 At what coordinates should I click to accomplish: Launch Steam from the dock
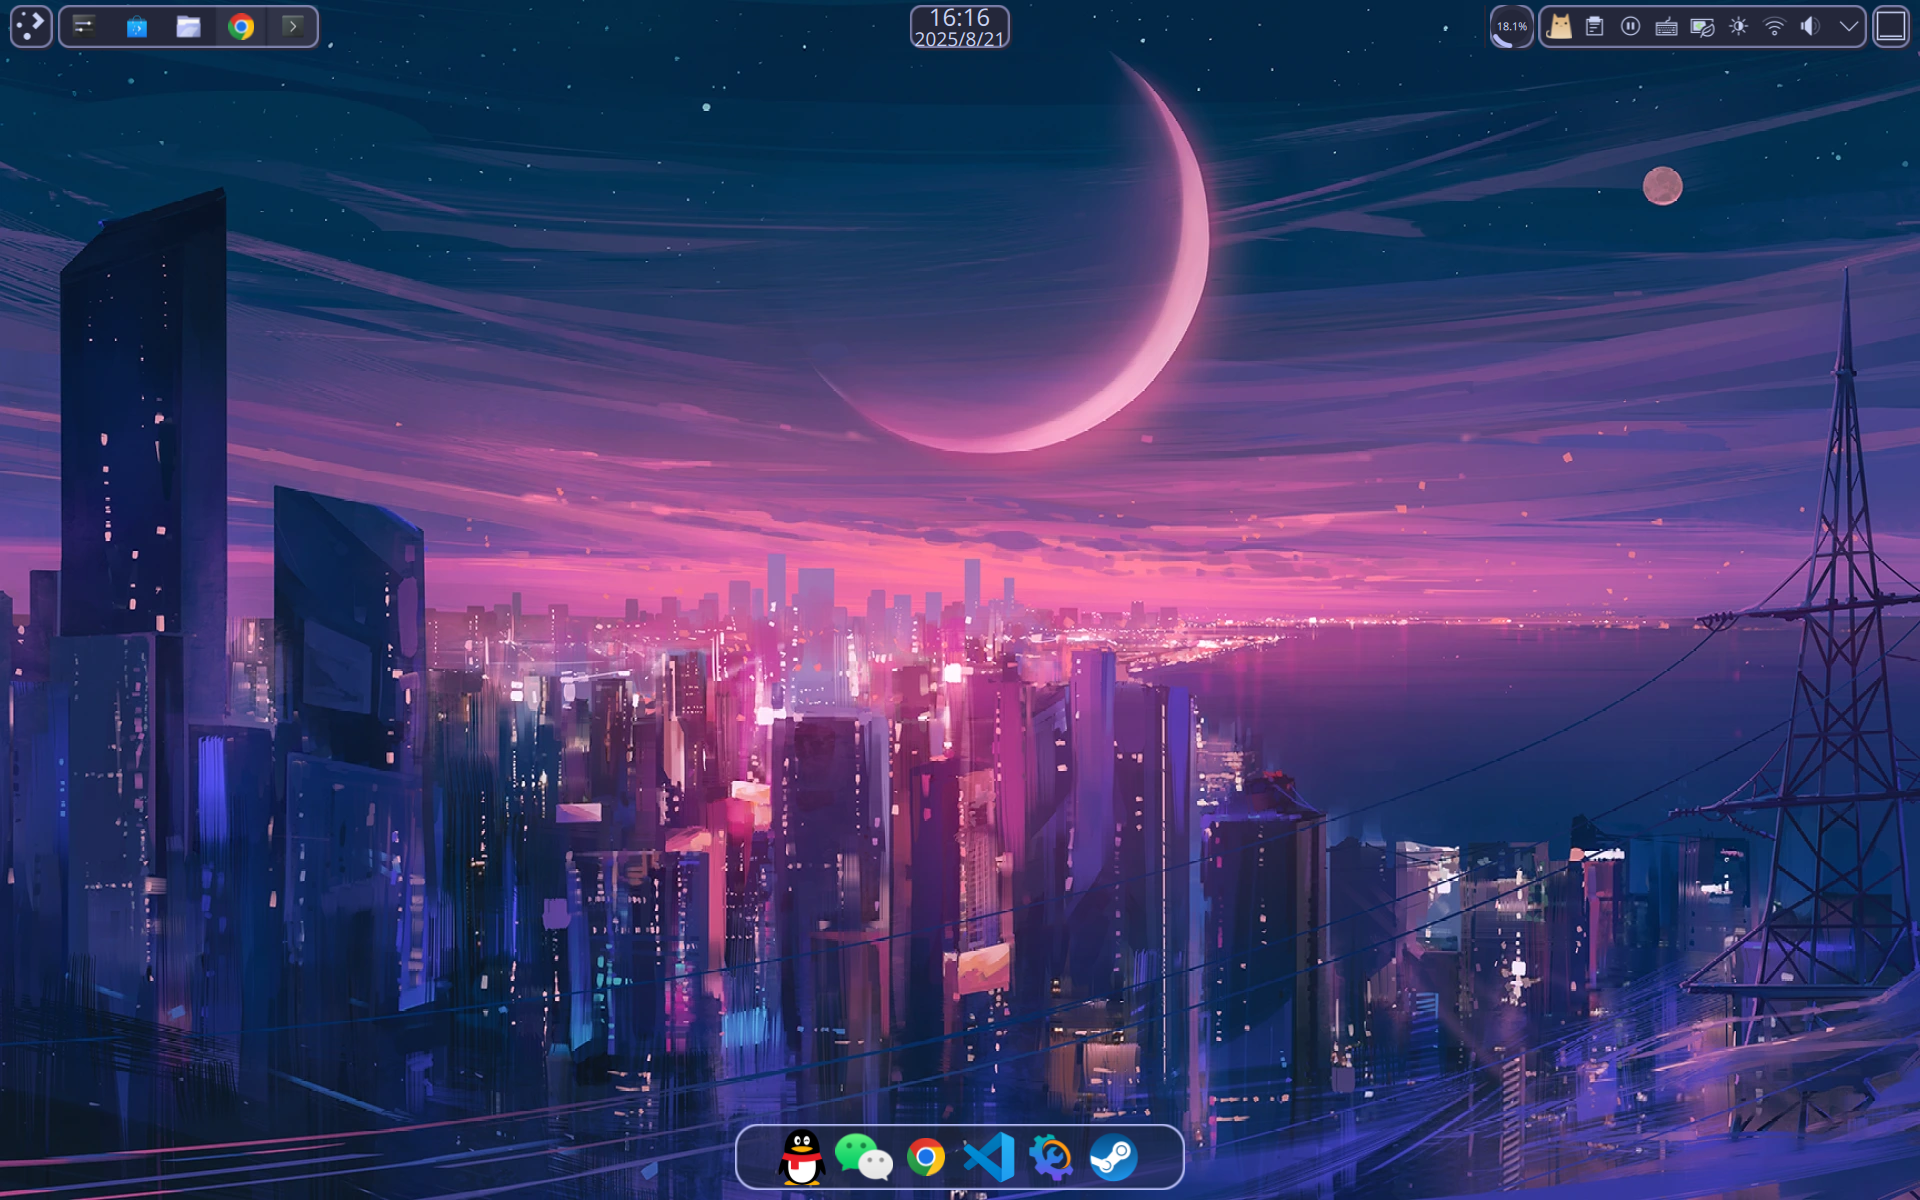tap(1113, 1158)
